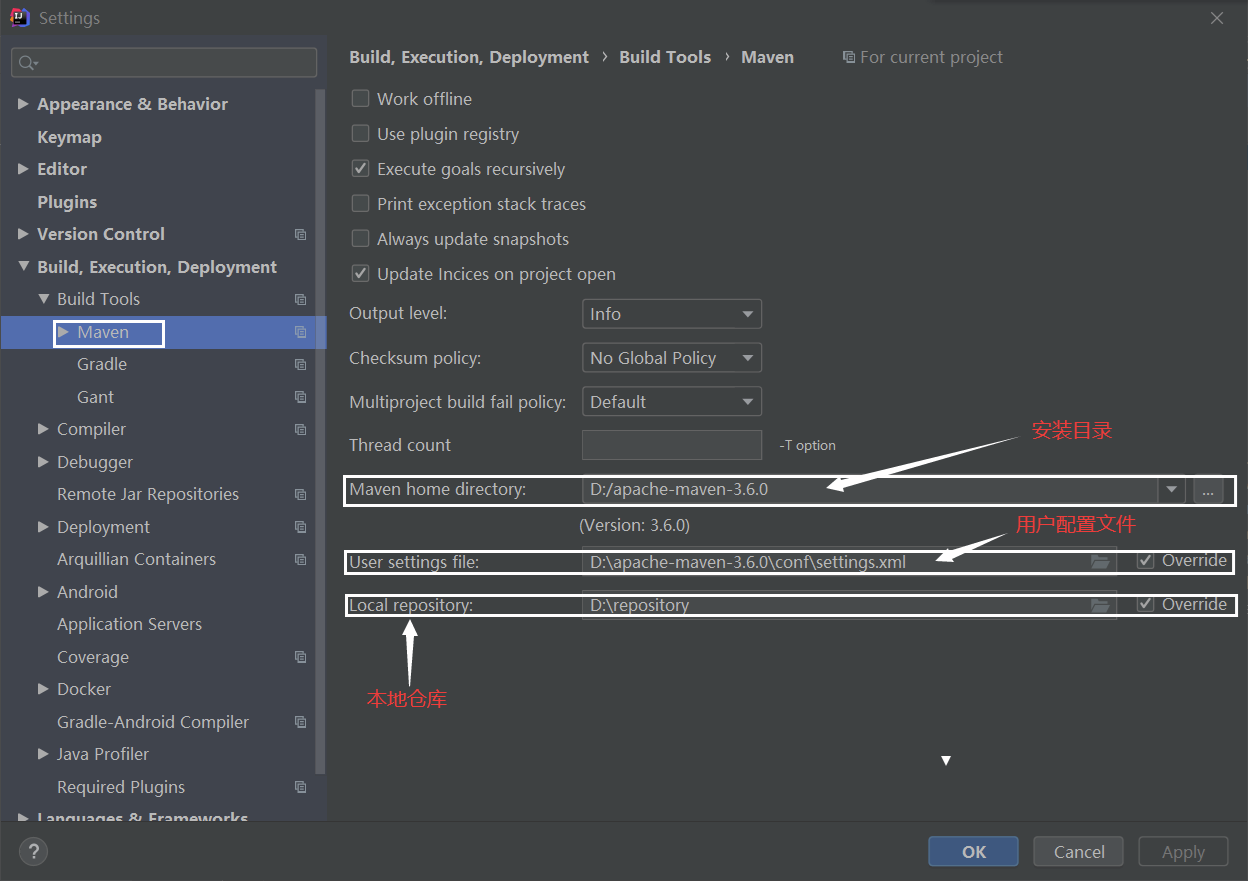This screenshot has height=881, width=1248.
Task: Expand the Docker node
Action: click(x=43, y=689)
